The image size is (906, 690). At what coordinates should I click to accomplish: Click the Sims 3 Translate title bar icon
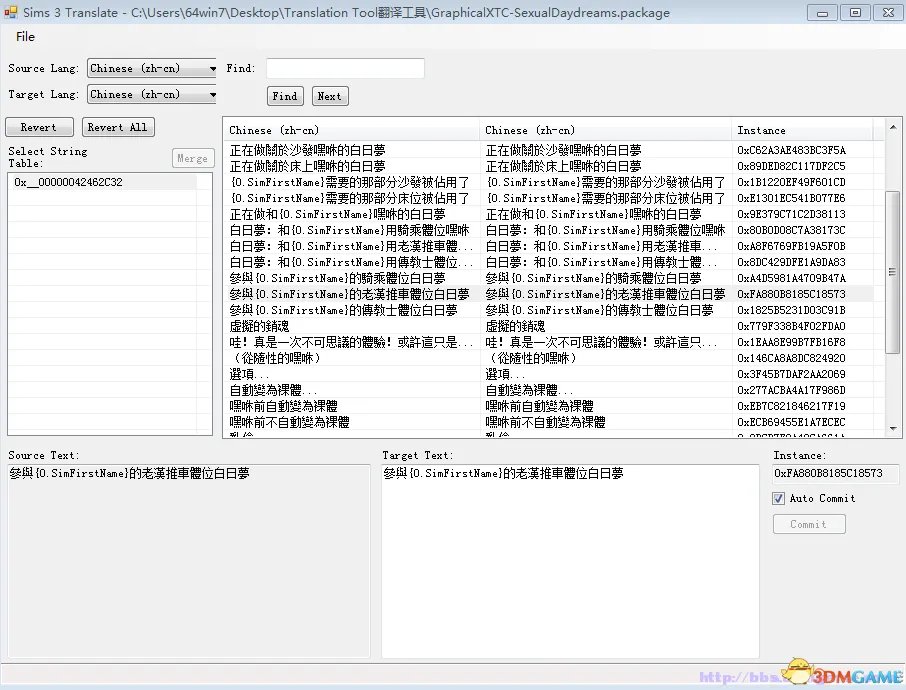[11, 13]
